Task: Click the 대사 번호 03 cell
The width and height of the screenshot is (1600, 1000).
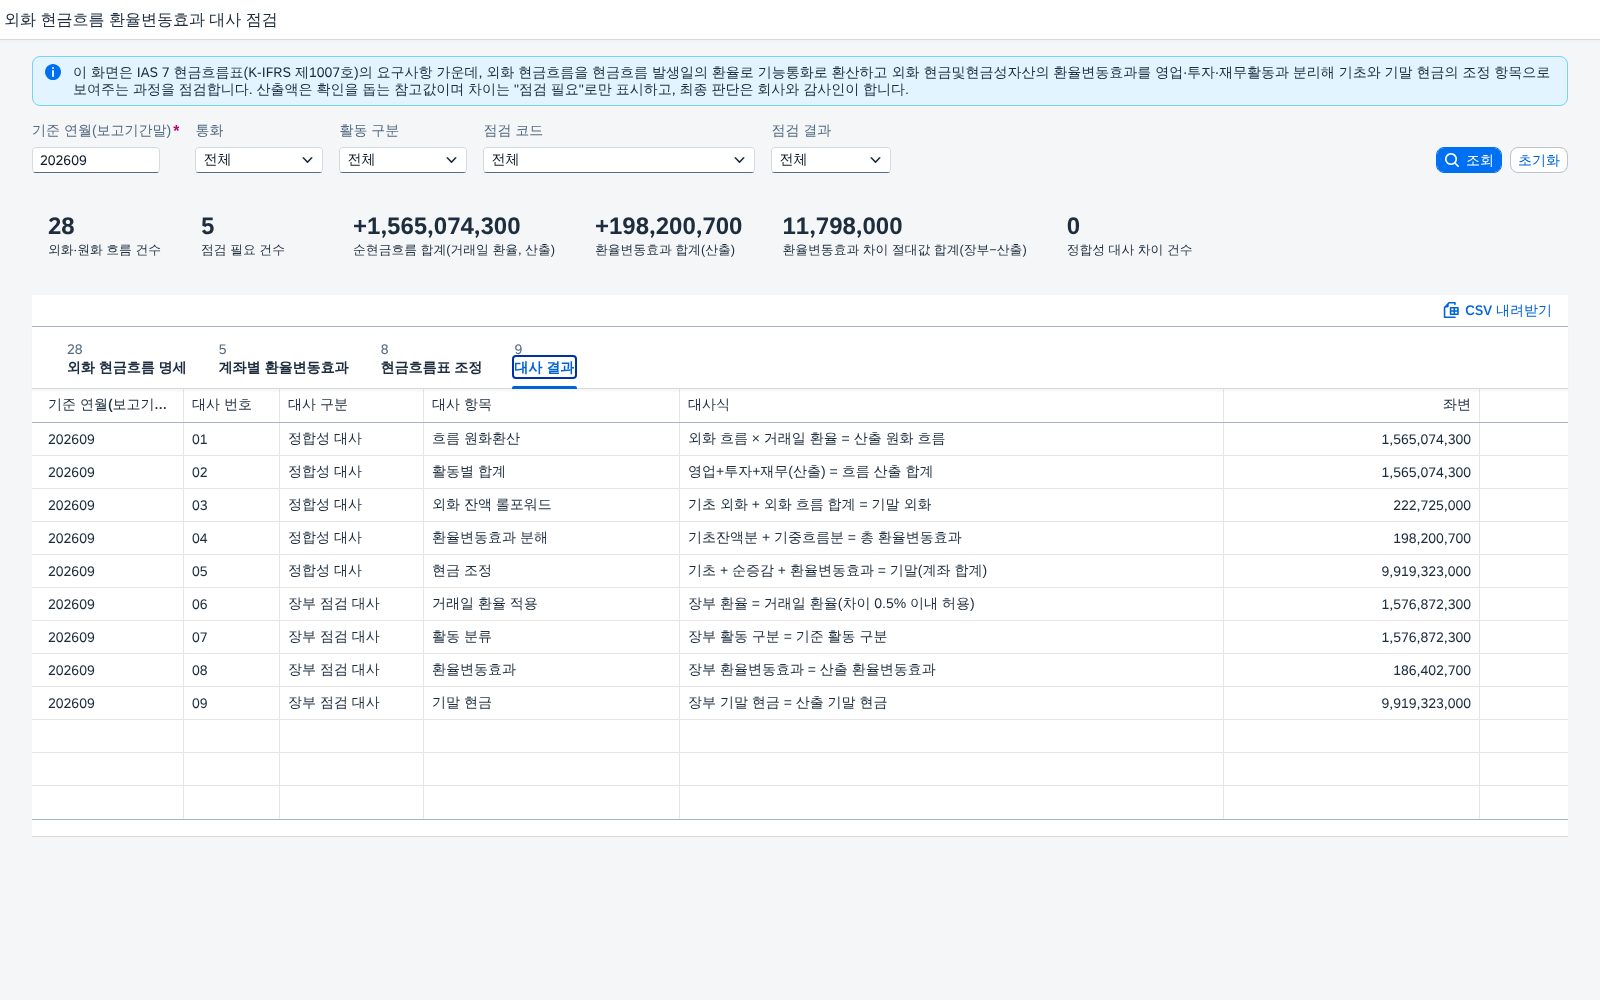Action: 232,505
